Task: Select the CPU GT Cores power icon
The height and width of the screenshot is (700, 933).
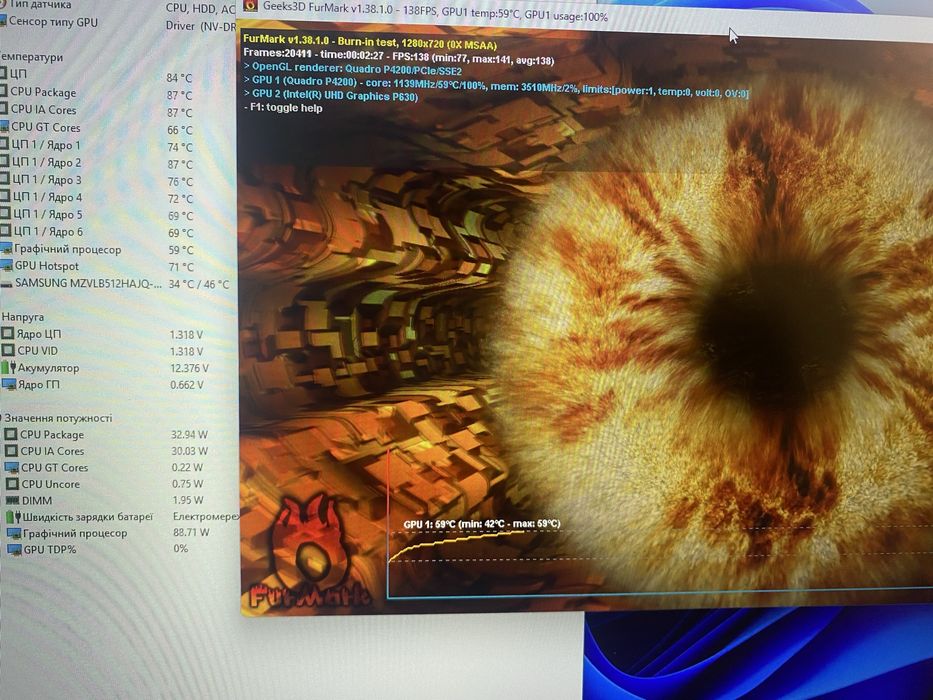Action: (12, 467)
